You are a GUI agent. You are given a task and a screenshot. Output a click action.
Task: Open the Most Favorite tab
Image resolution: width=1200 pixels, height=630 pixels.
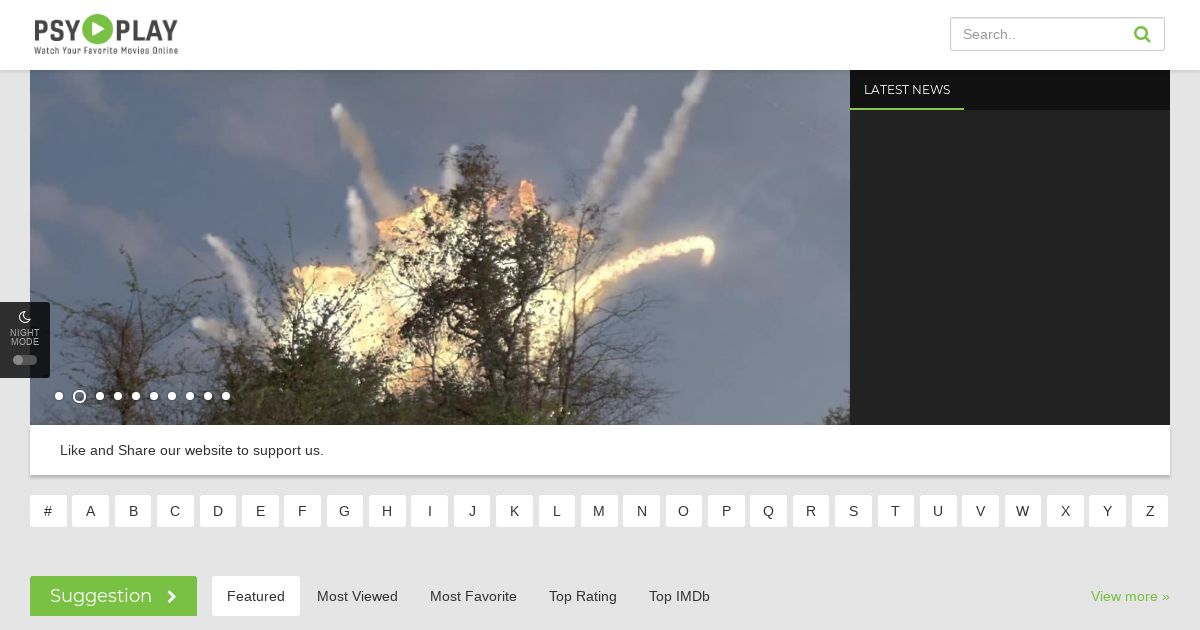pos(473,596)
